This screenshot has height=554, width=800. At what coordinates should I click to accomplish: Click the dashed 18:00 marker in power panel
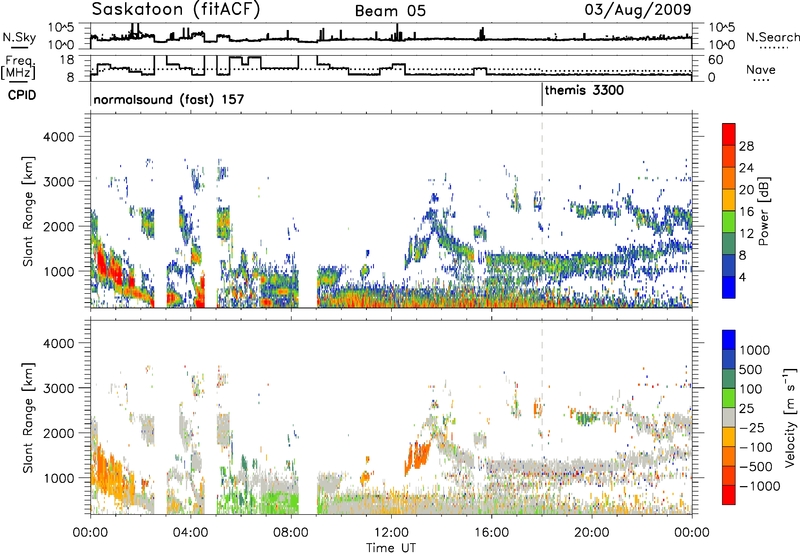point(542,210)
